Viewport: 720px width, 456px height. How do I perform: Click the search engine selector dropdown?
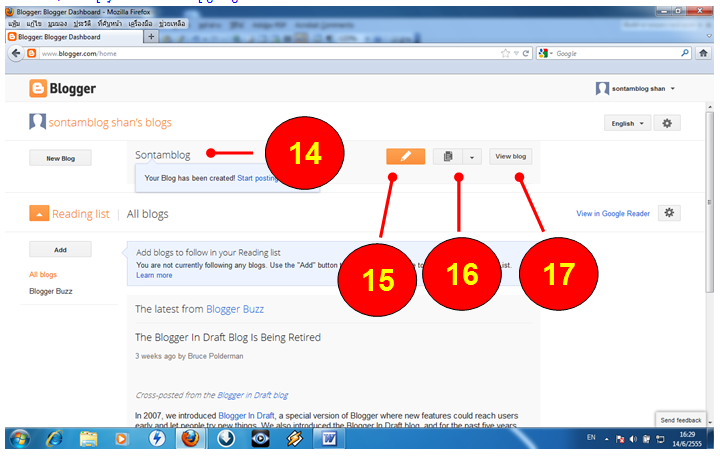tap(546, 53)
